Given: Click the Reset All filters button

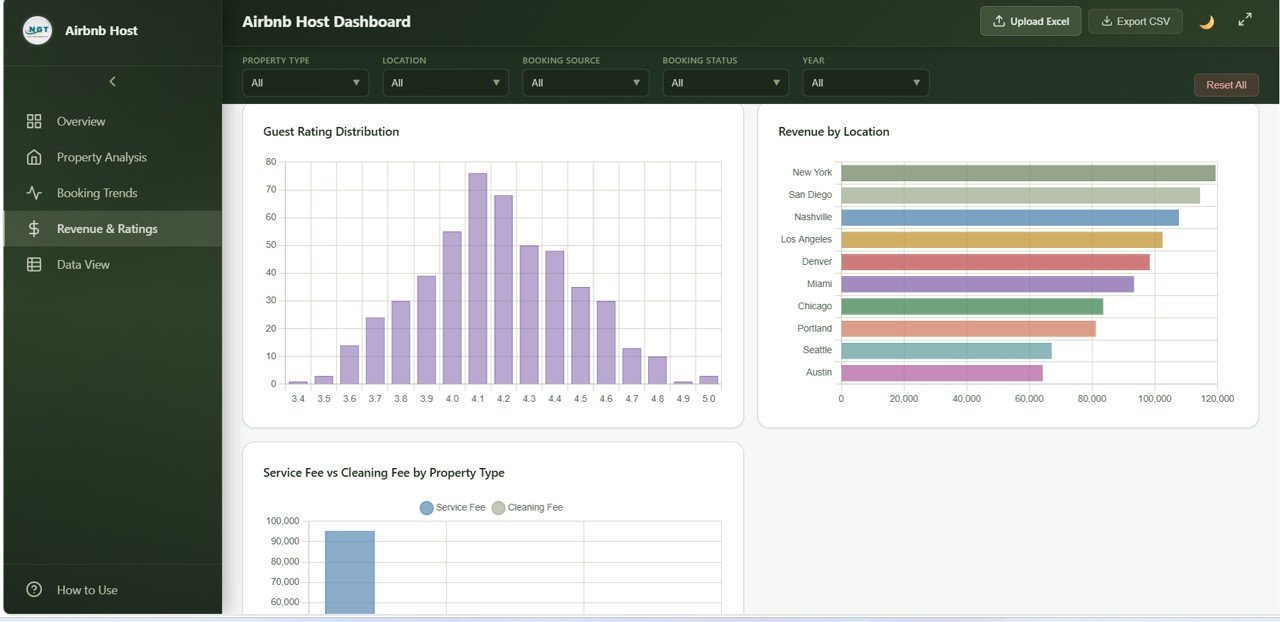Looking at the screenshot, I should 1225,85.
